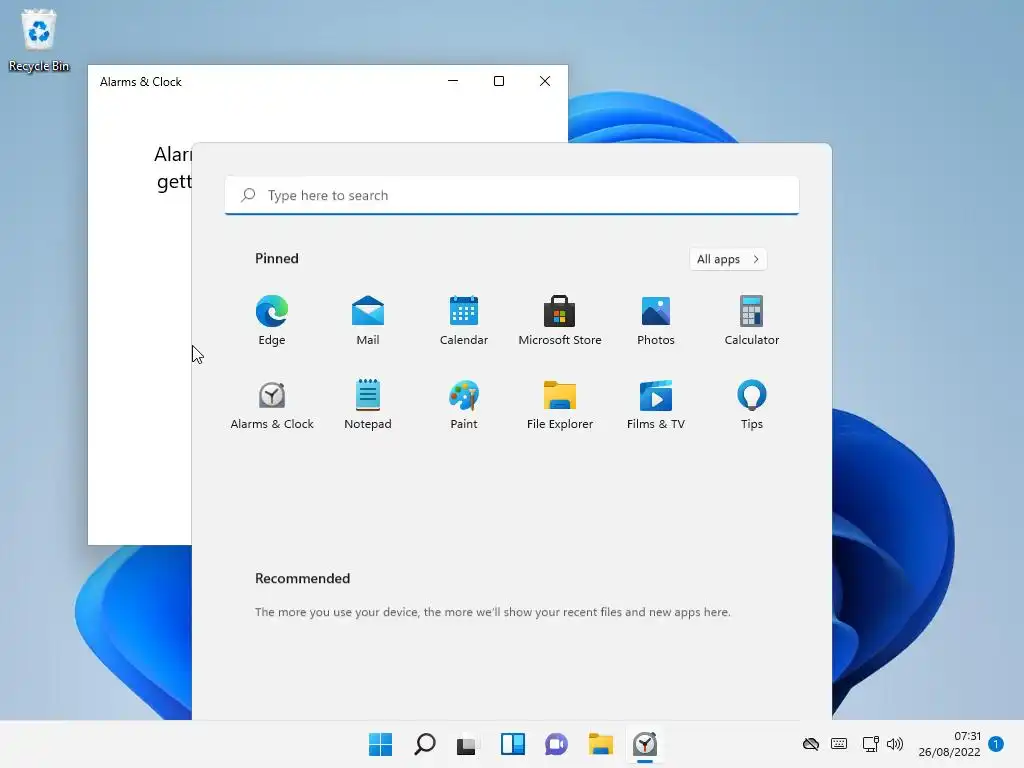Launch the Photos app
1024x768 pixels.
(x=656, y=320)
